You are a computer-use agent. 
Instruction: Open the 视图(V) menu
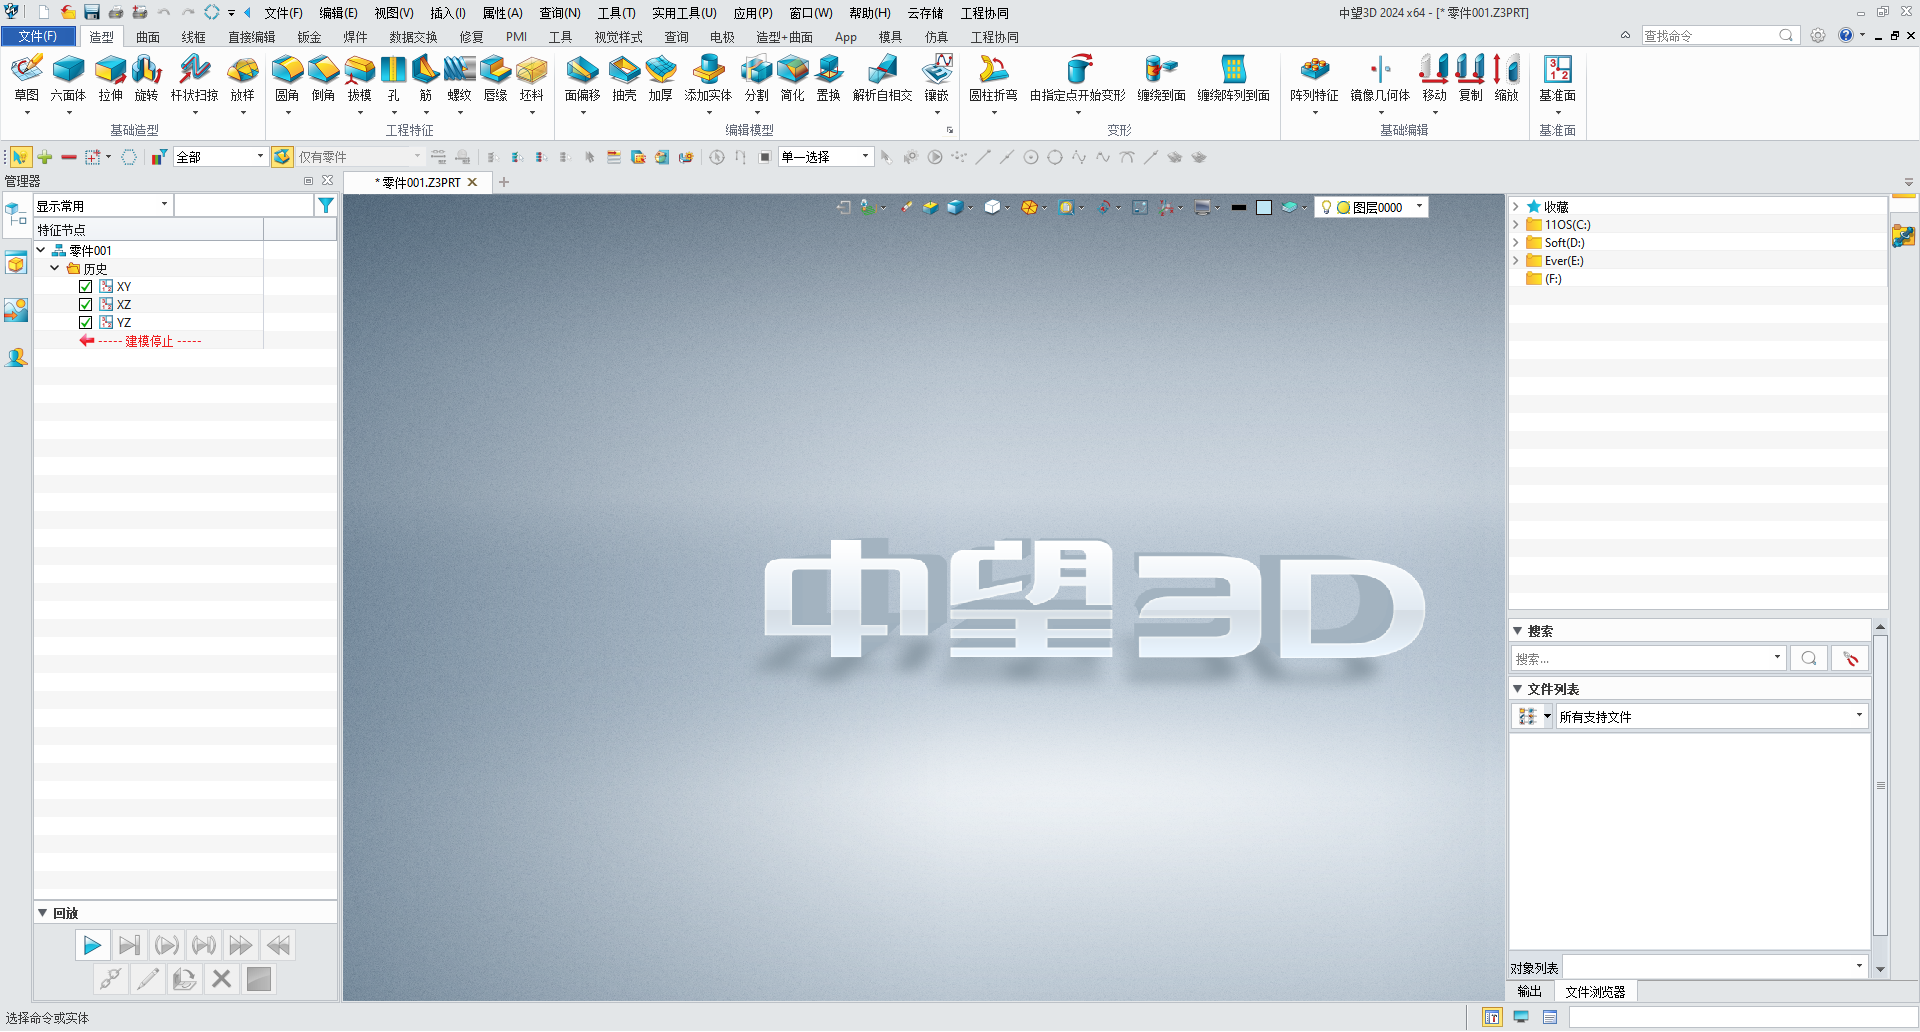394,13
